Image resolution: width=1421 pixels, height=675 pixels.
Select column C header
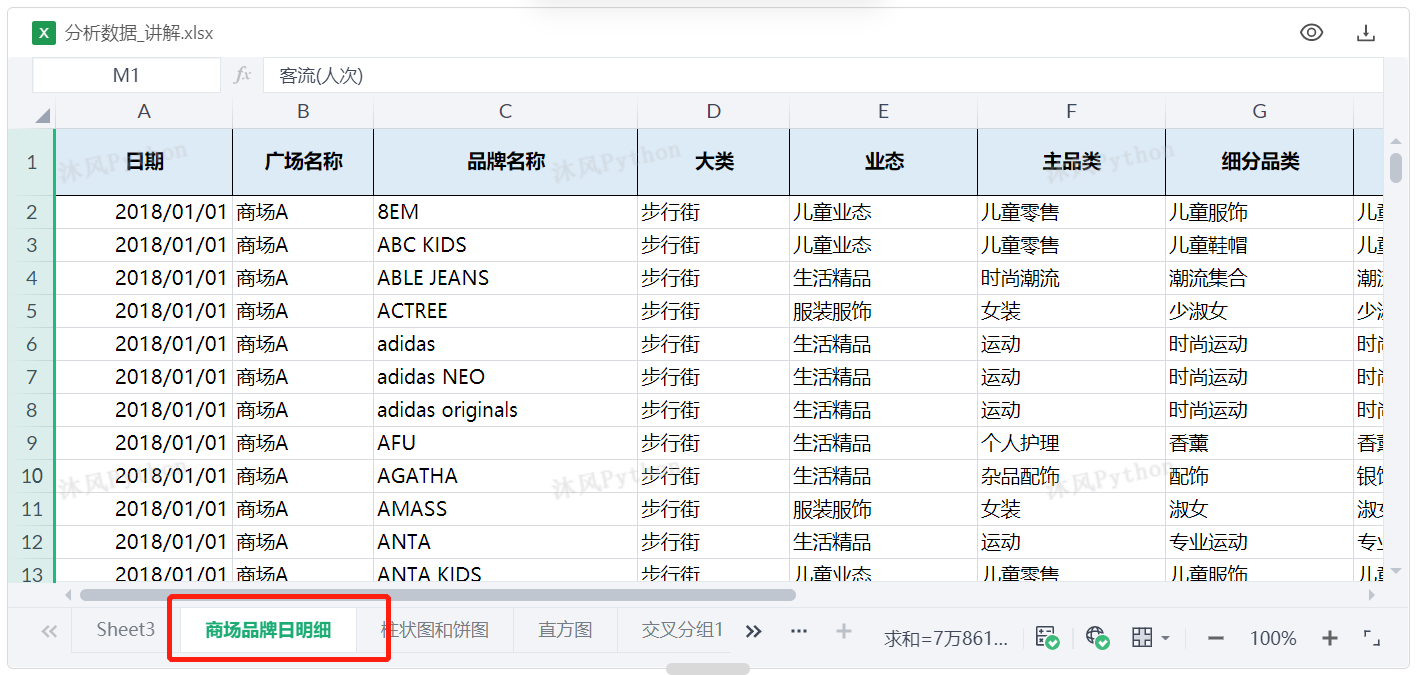[505, 111]
